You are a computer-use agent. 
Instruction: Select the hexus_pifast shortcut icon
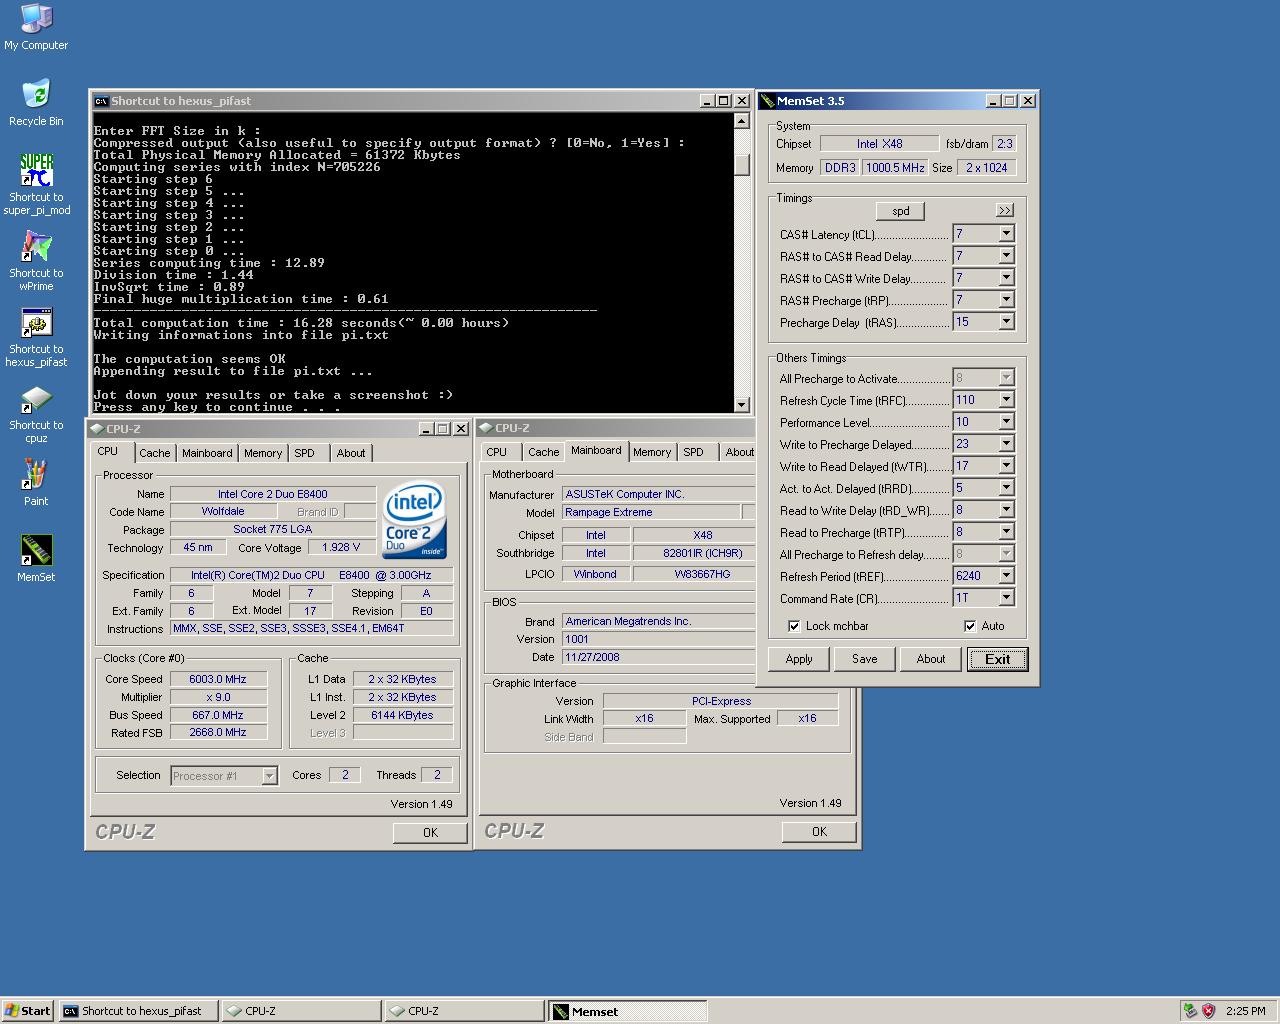pos(36,337)
